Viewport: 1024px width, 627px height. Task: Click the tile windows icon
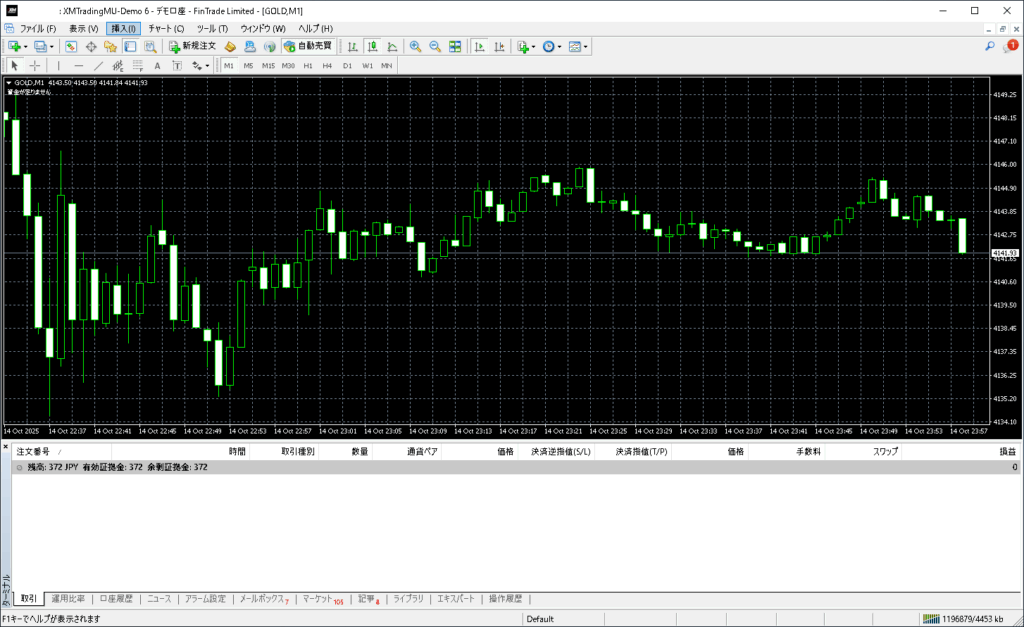[455, 46]
